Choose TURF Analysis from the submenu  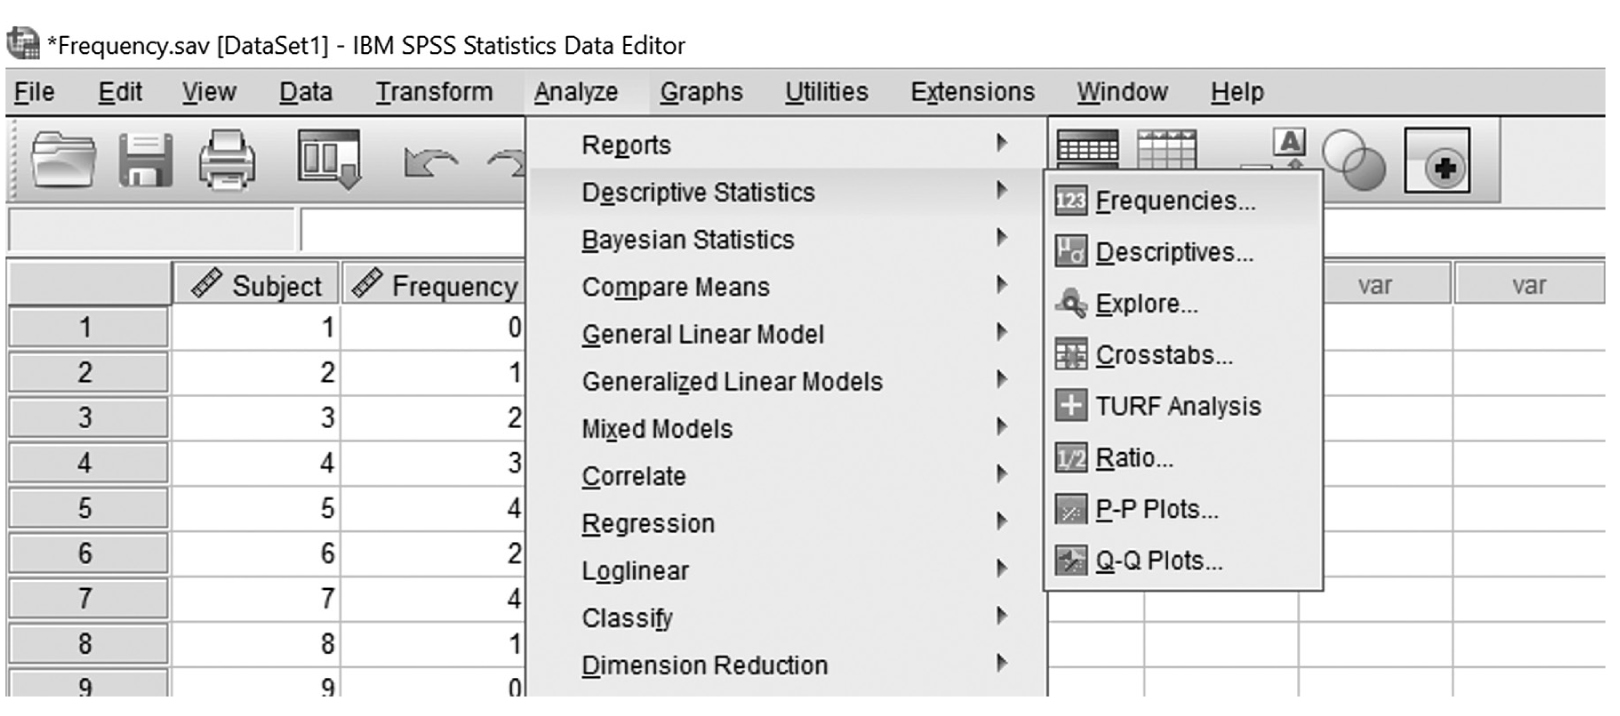pos(1183,406)
